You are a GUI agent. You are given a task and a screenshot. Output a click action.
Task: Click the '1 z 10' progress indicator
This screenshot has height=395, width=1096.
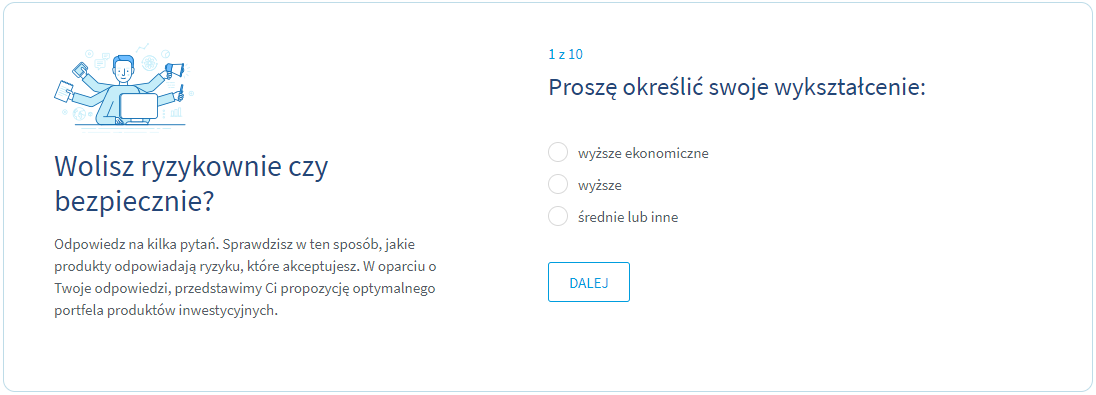point(565,54)
